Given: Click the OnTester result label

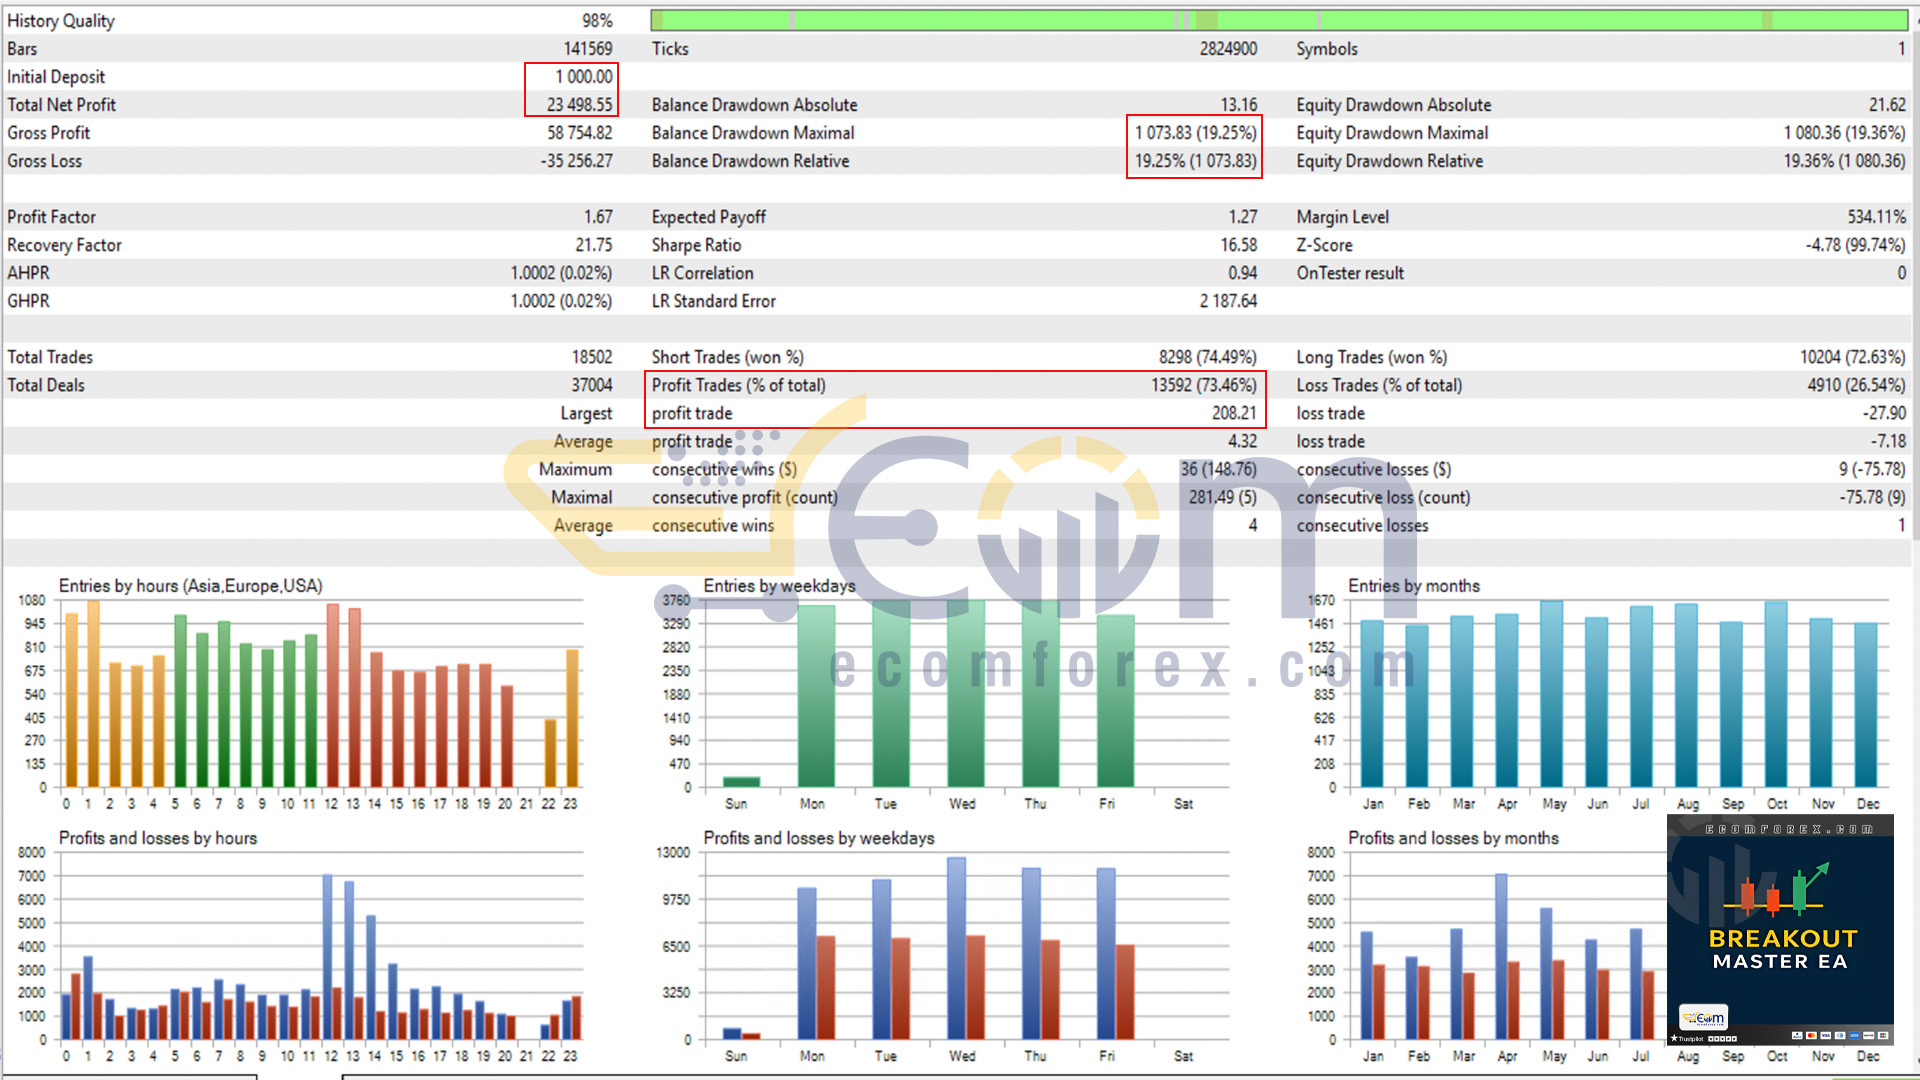Looking at the screenshot, I should pos(1350,273).
